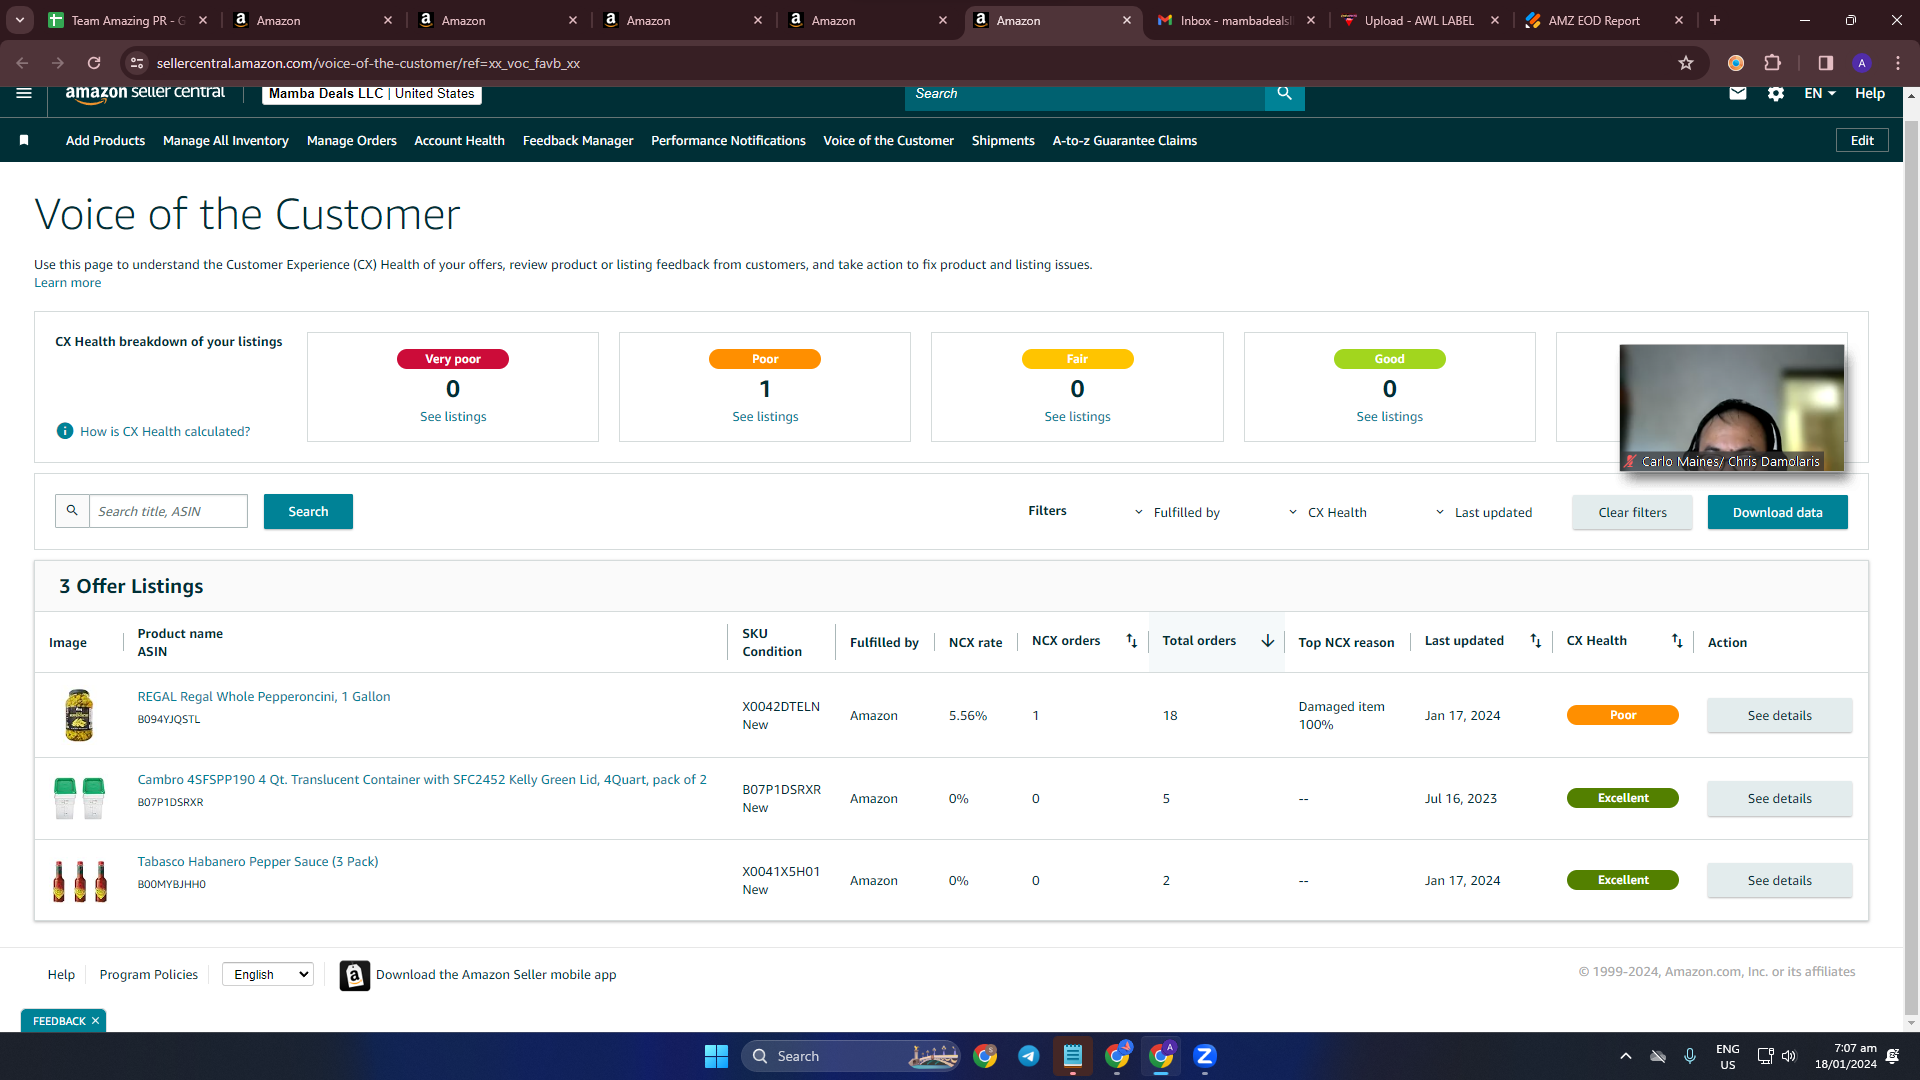1920x1080 pixels.
Task: Click the Regal Pepperoncini product thumbnail
Action: pyautogui.click(x=79, y=715)
